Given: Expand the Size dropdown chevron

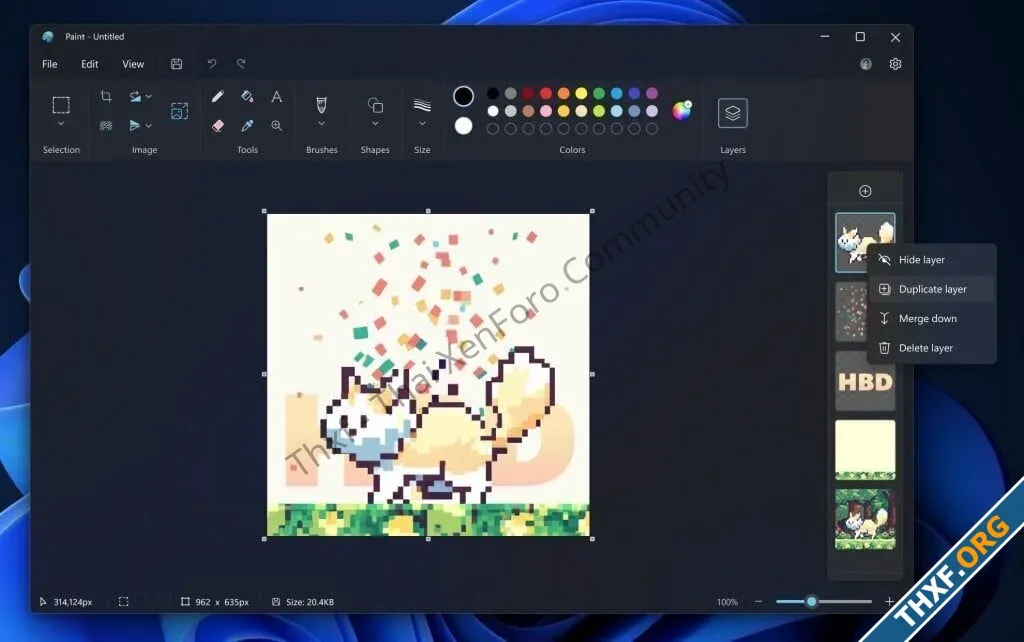Looking at the screenshot, I should coord(422,124).
